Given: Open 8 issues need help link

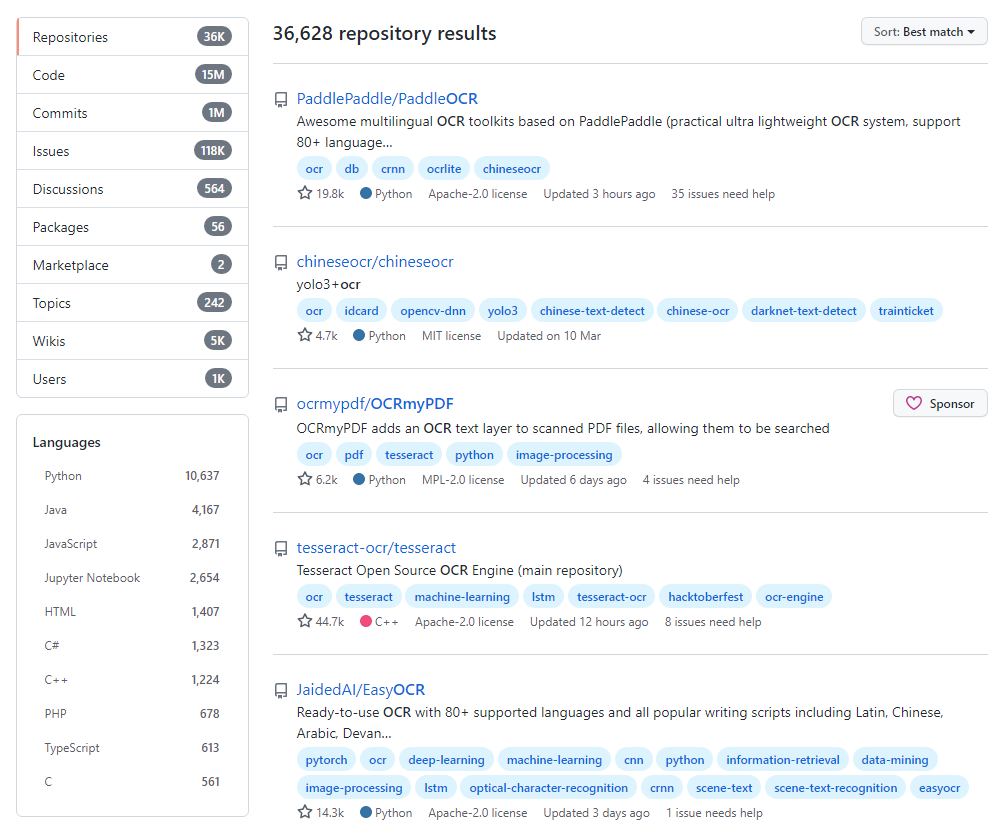Looking at the screenshot, I should [x=712, y=622].
